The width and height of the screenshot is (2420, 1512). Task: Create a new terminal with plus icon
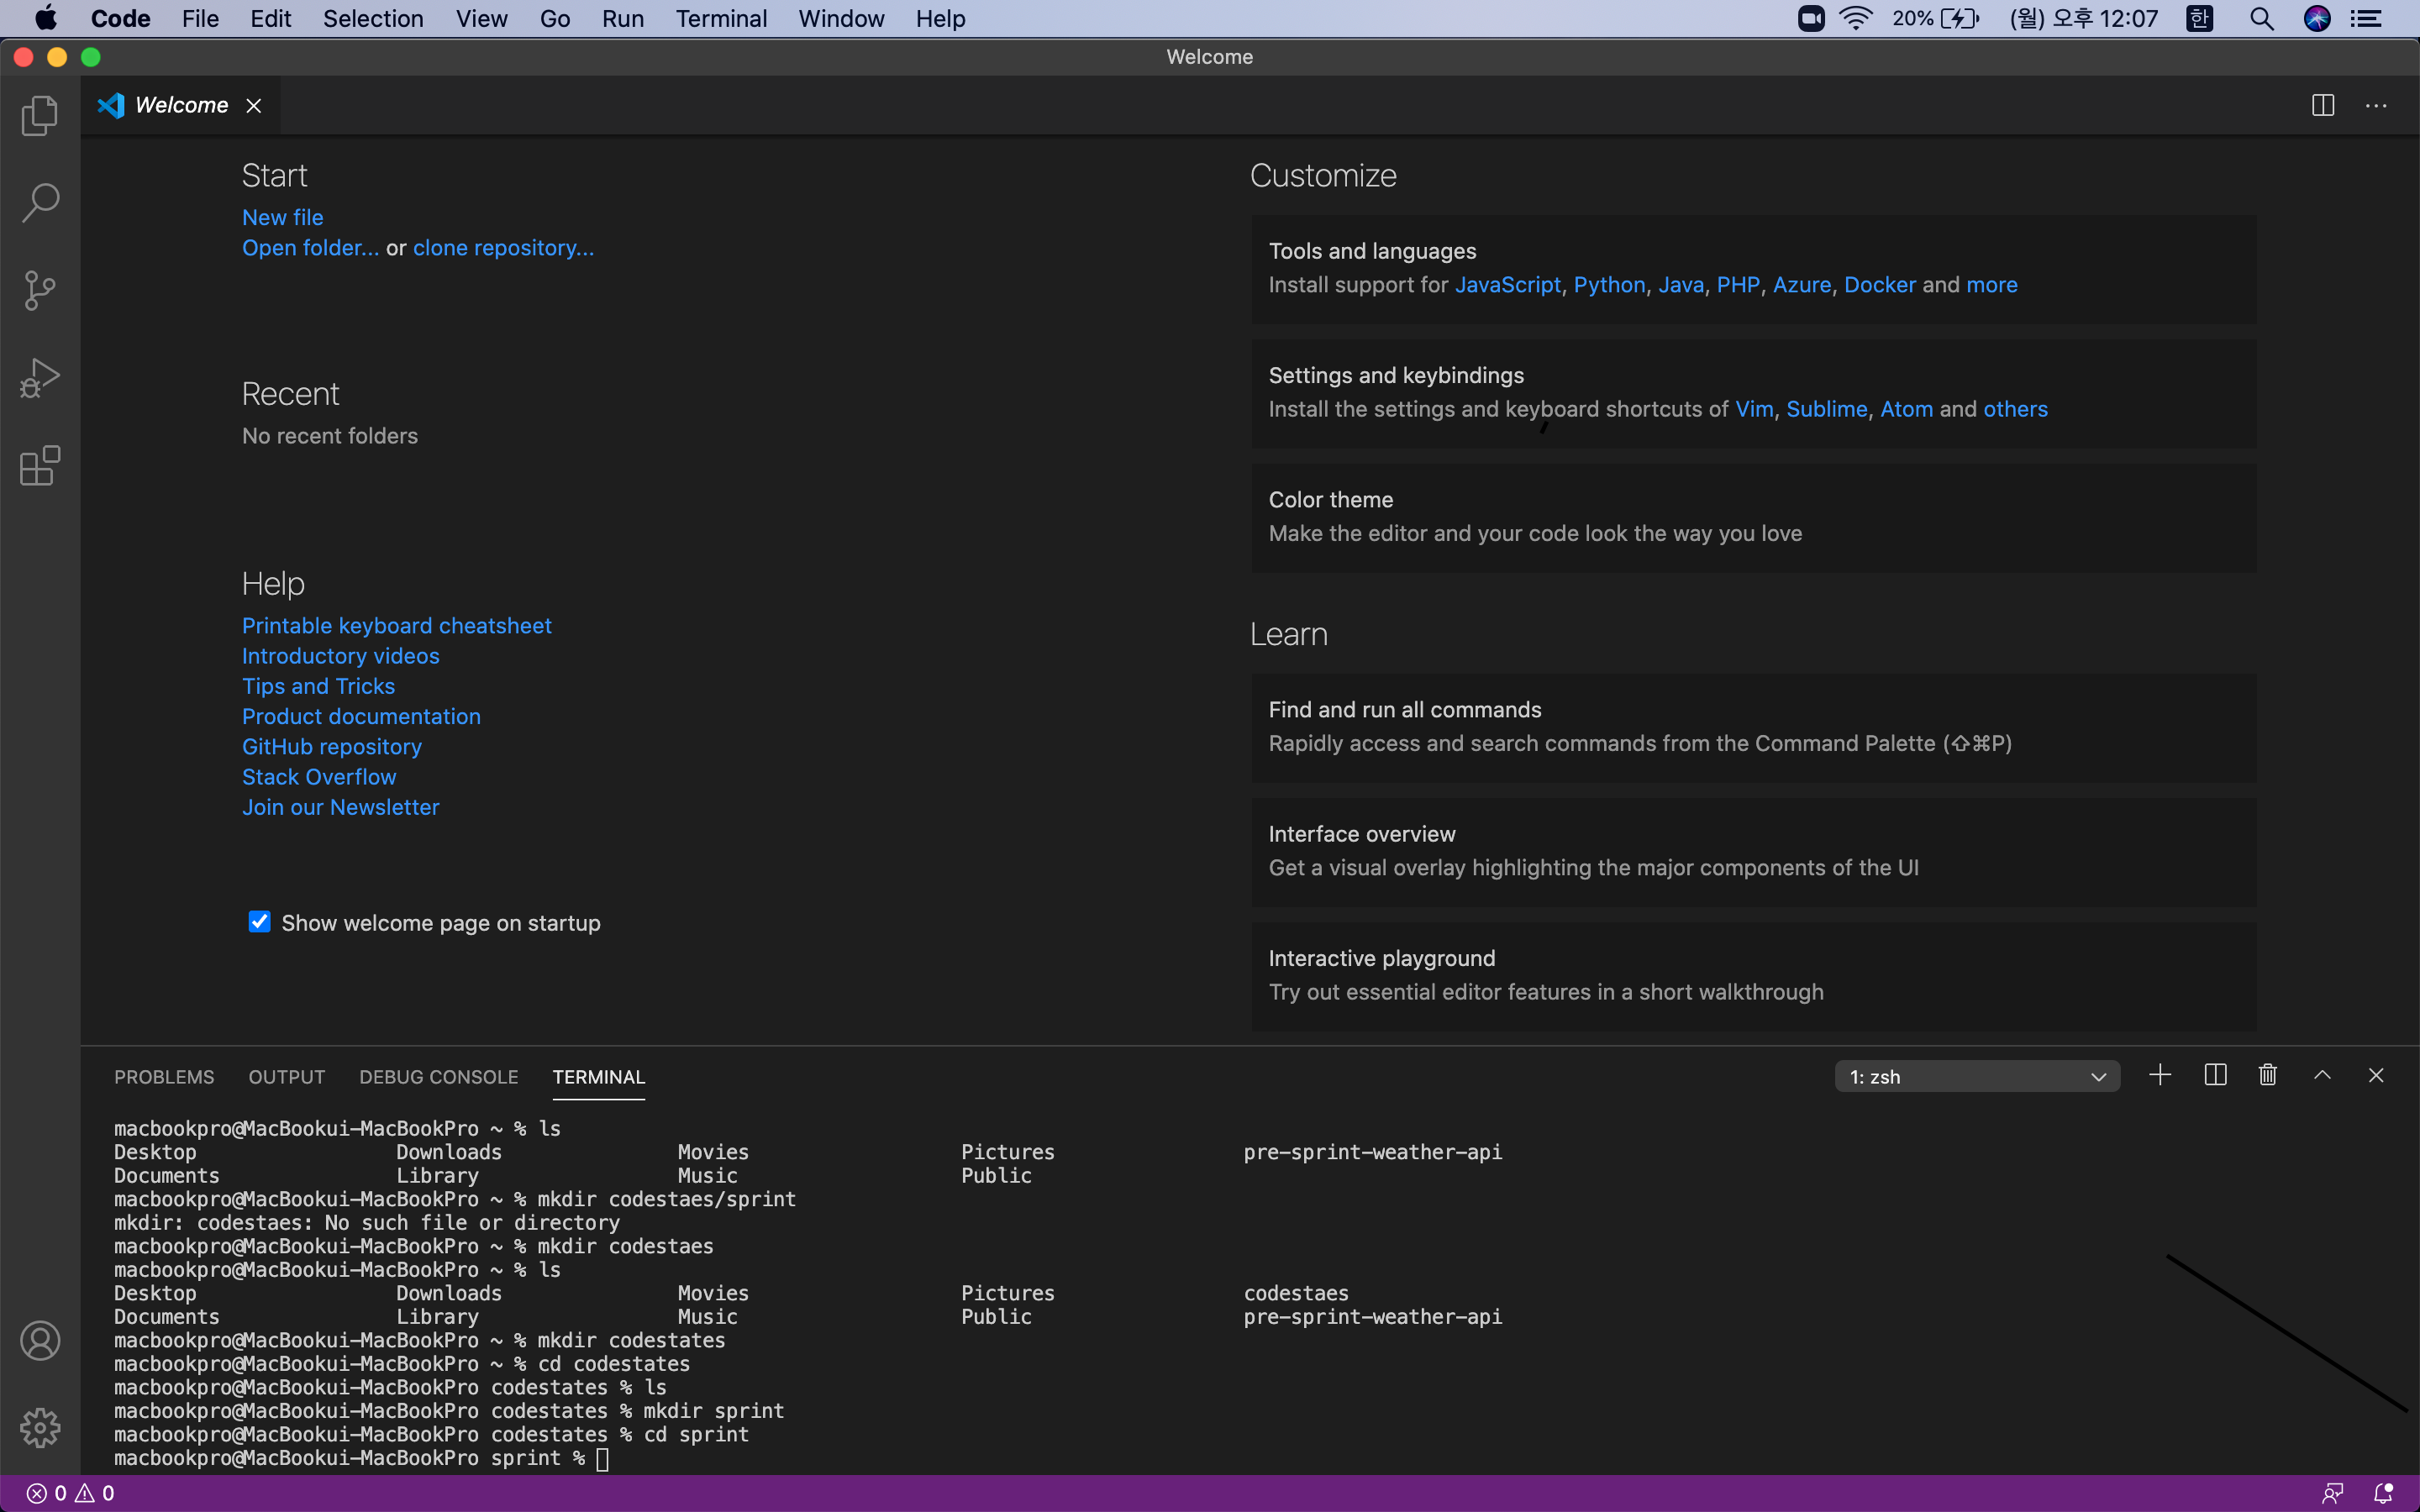[2160, 1076]
